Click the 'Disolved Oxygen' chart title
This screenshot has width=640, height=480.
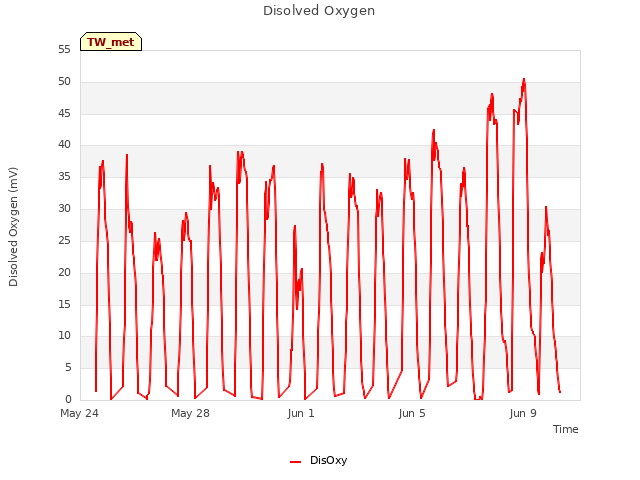click(x=319, y=11)
